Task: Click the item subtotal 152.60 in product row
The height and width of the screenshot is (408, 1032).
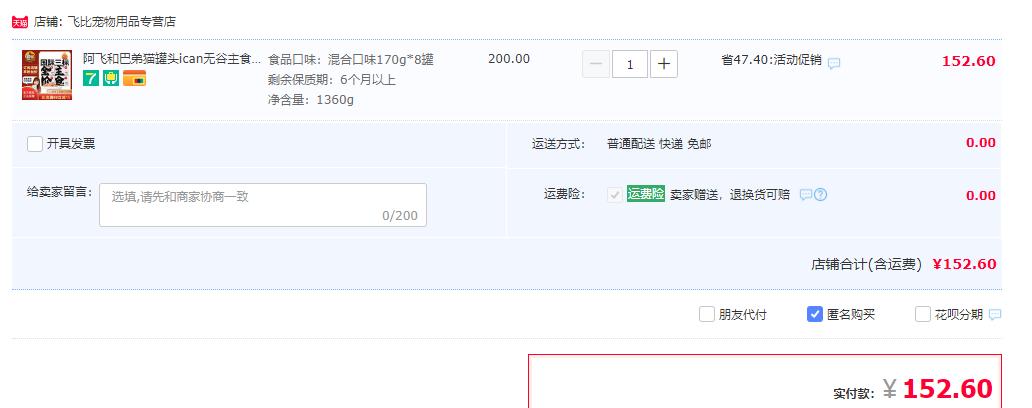Action: tap(969, 61)
